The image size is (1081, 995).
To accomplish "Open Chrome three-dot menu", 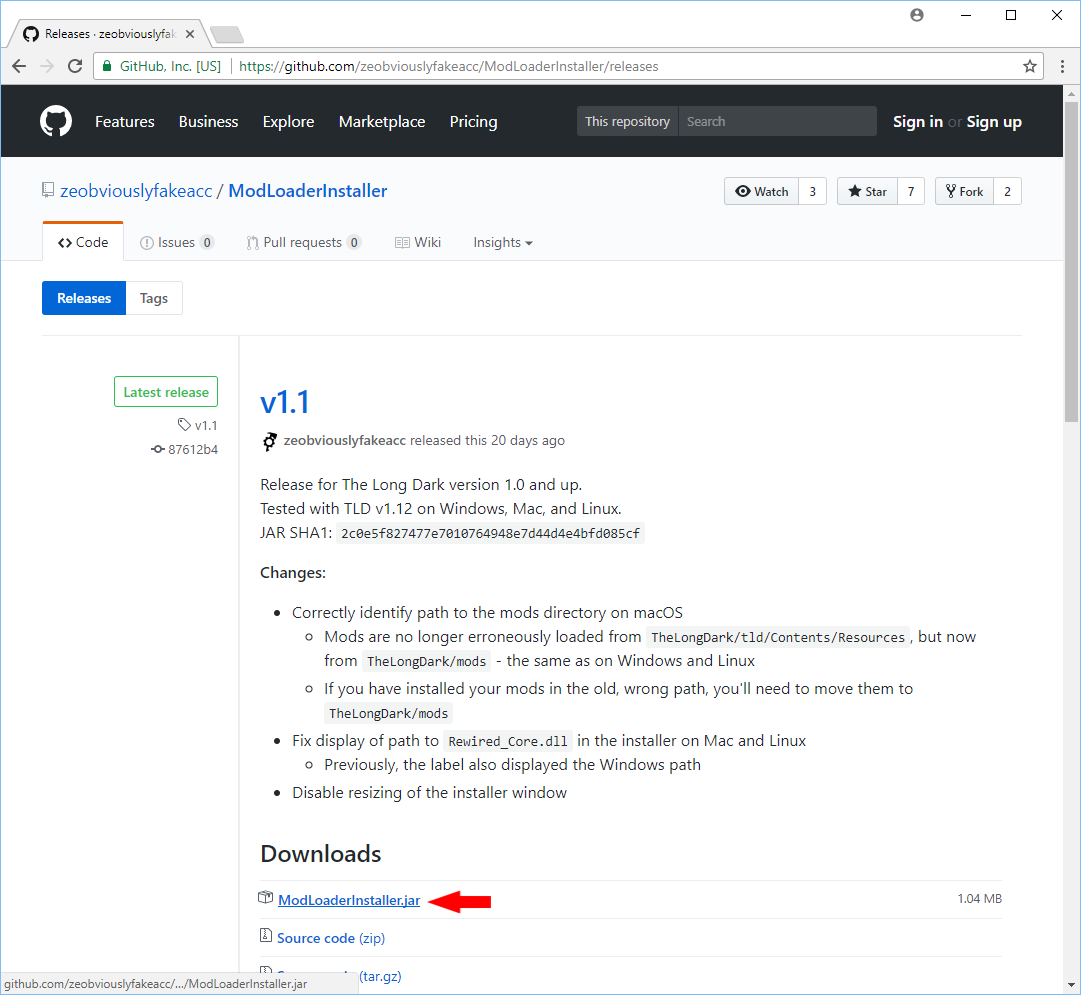I will 1062,66.
